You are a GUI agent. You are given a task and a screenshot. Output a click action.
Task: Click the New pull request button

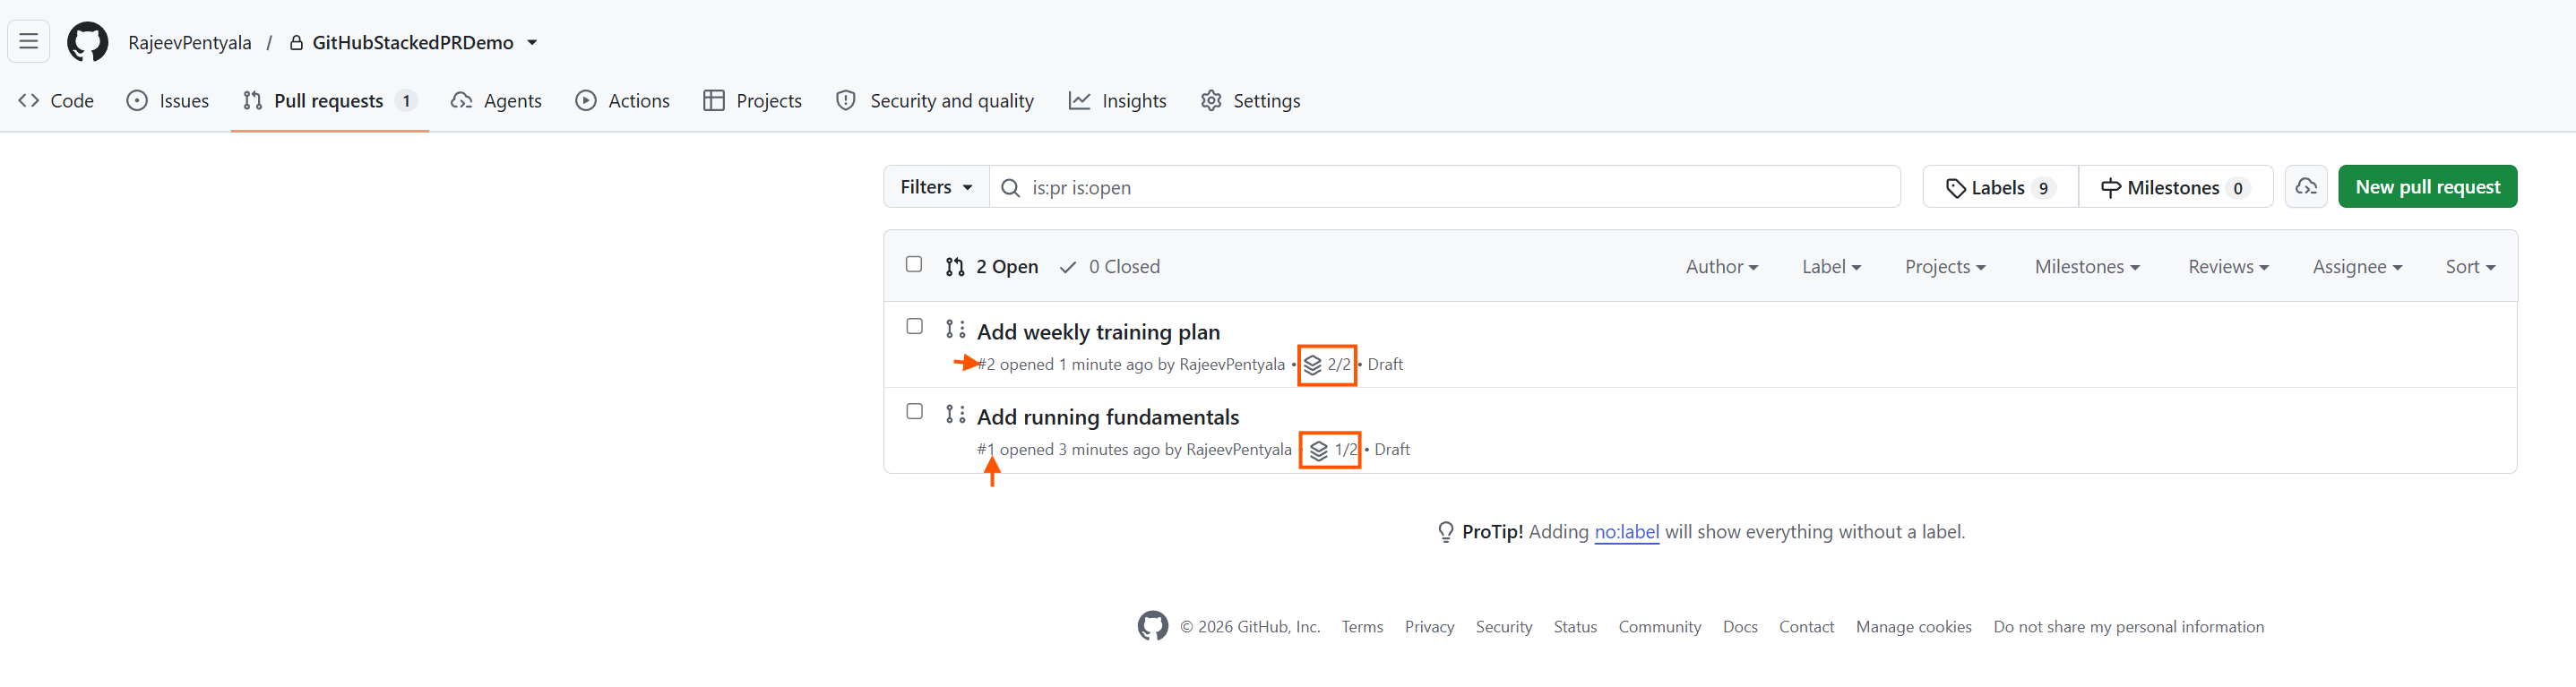click(x=2427, y=187)
